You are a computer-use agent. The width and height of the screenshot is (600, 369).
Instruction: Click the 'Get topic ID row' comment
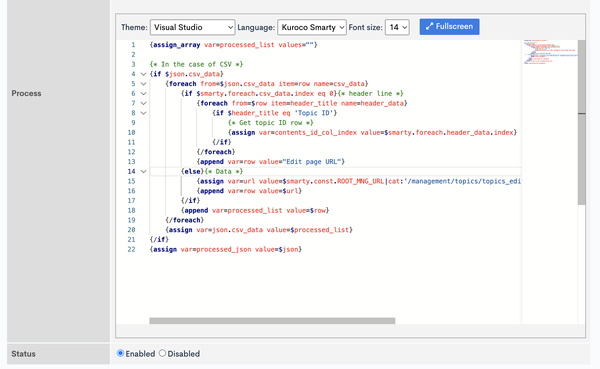point(271,122)
